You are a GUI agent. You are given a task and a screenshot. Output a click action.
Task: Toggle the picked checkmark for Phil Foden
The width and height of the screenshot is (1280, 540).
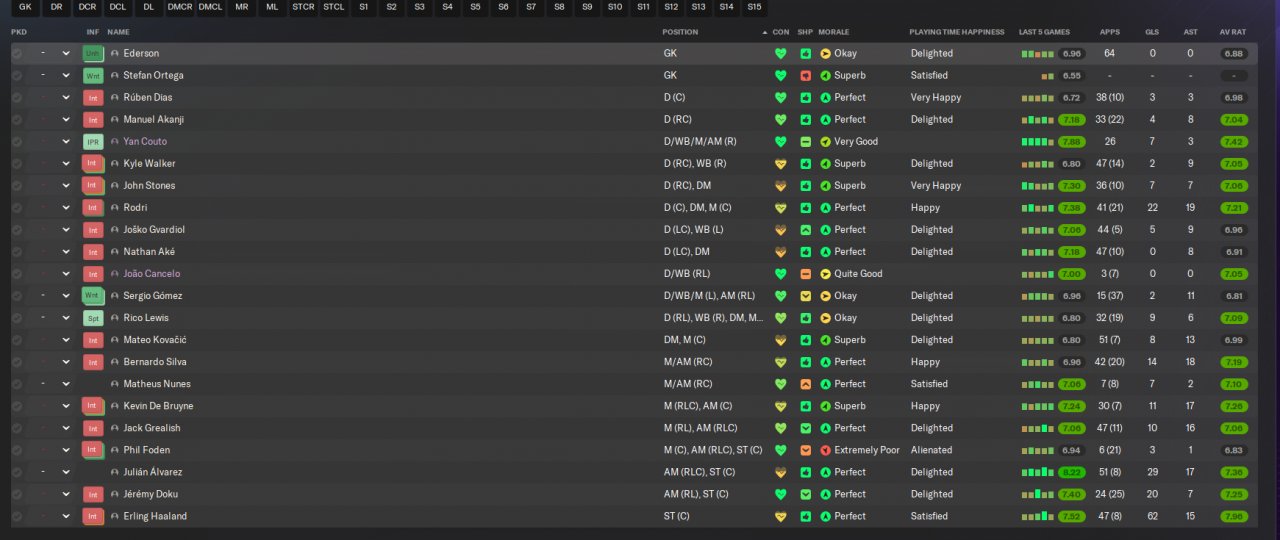(x=17, y=450)
